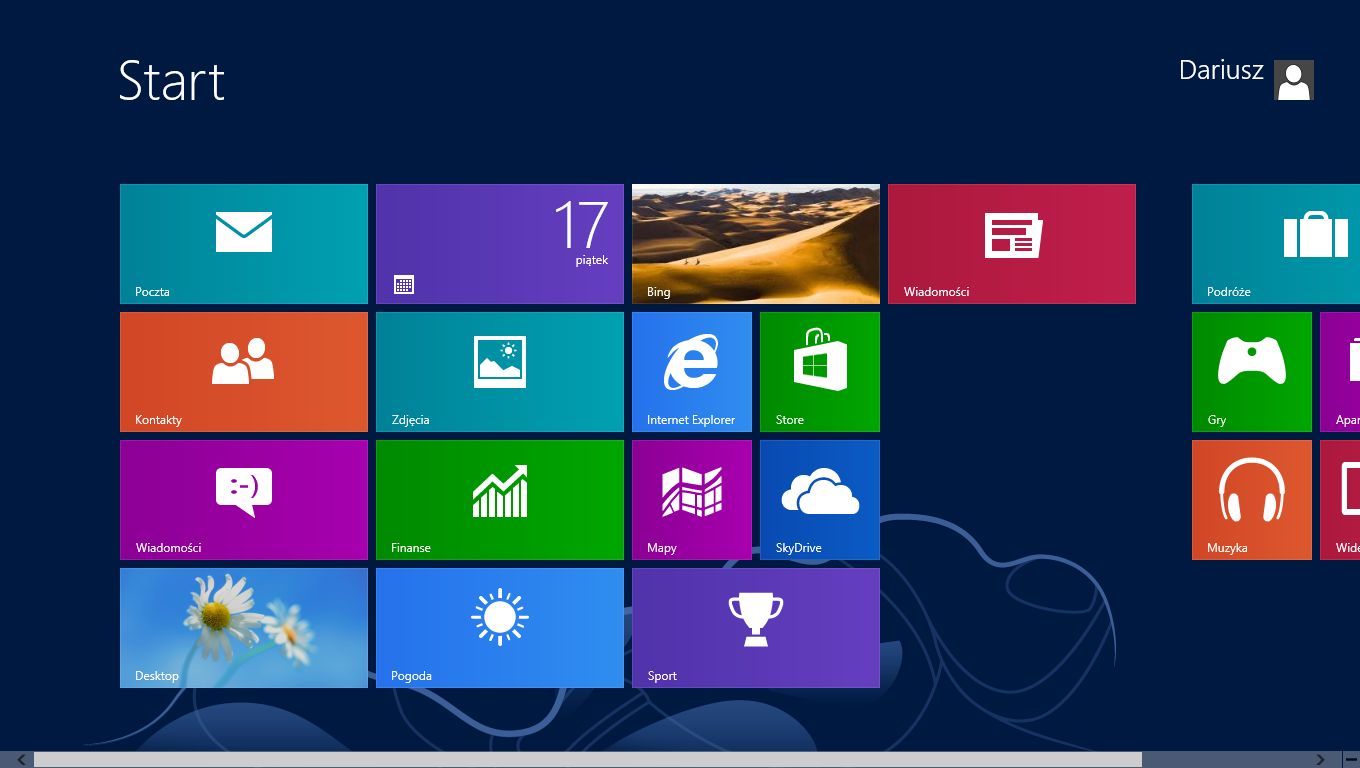Open the Poczta mail tile
The height and width of the screenshot is (768, 1360).
(x=244, y=244)
